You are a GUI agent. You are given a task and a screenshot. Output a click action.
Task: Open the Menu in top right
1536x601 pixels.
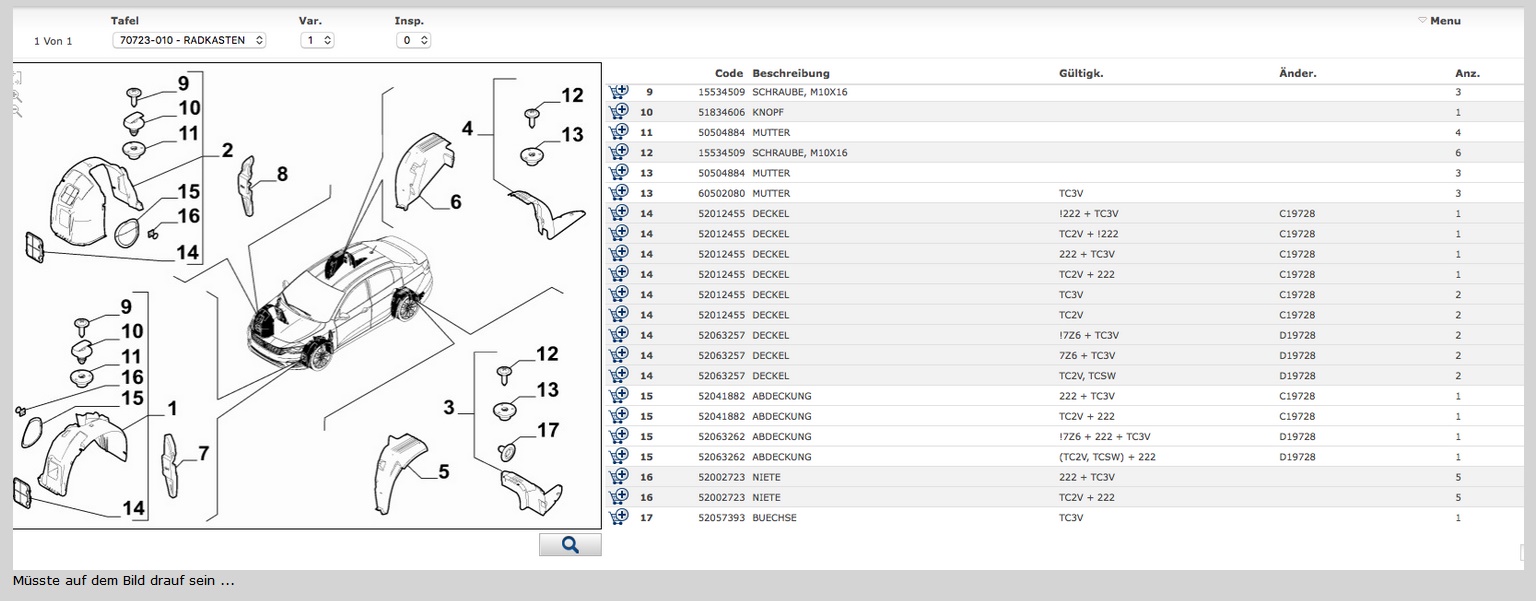pos(1439,21)
